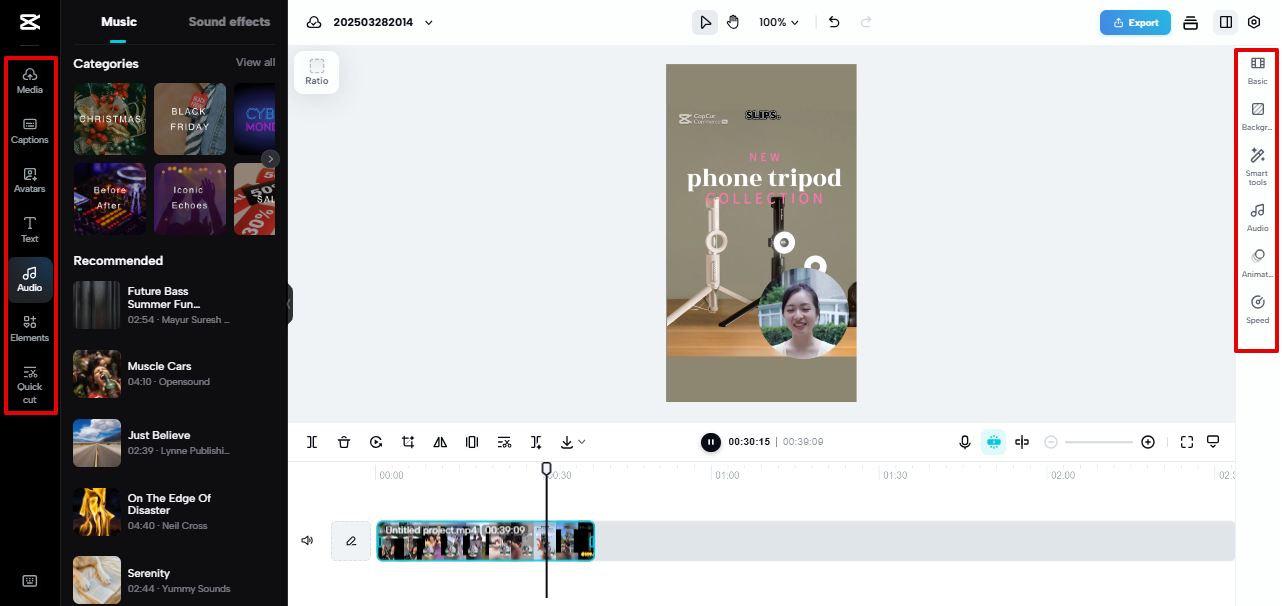Increase timeline zoom with the plus slider control
The image size is (1284, 606).
[1148, 441]
